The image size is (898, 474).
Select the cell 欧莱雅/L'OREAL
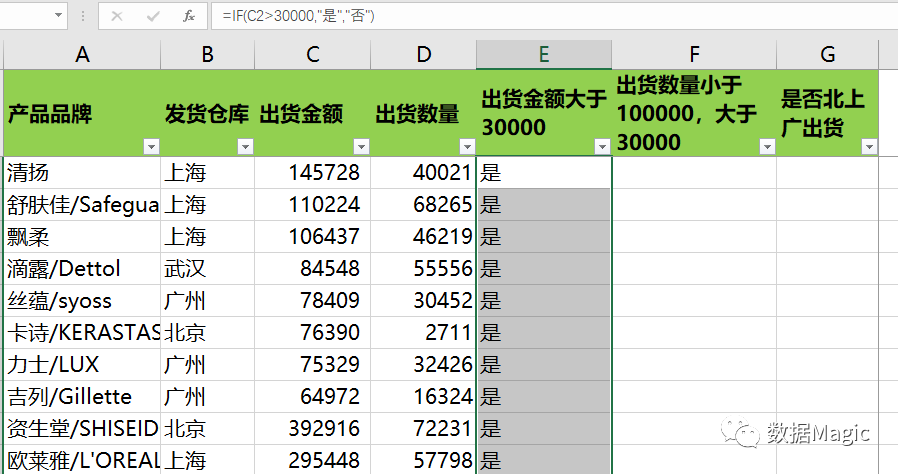click(x=82, y=460)
